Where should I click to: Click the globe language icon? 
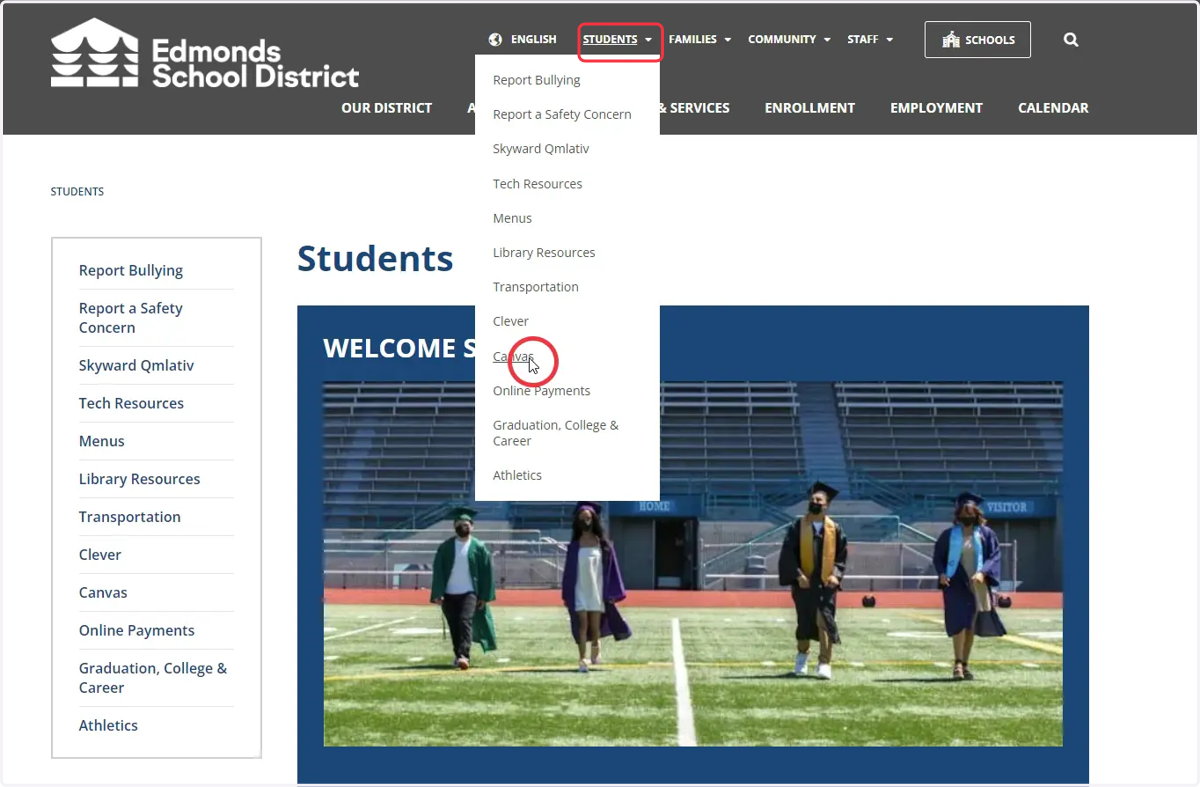(x=495, y=40)
